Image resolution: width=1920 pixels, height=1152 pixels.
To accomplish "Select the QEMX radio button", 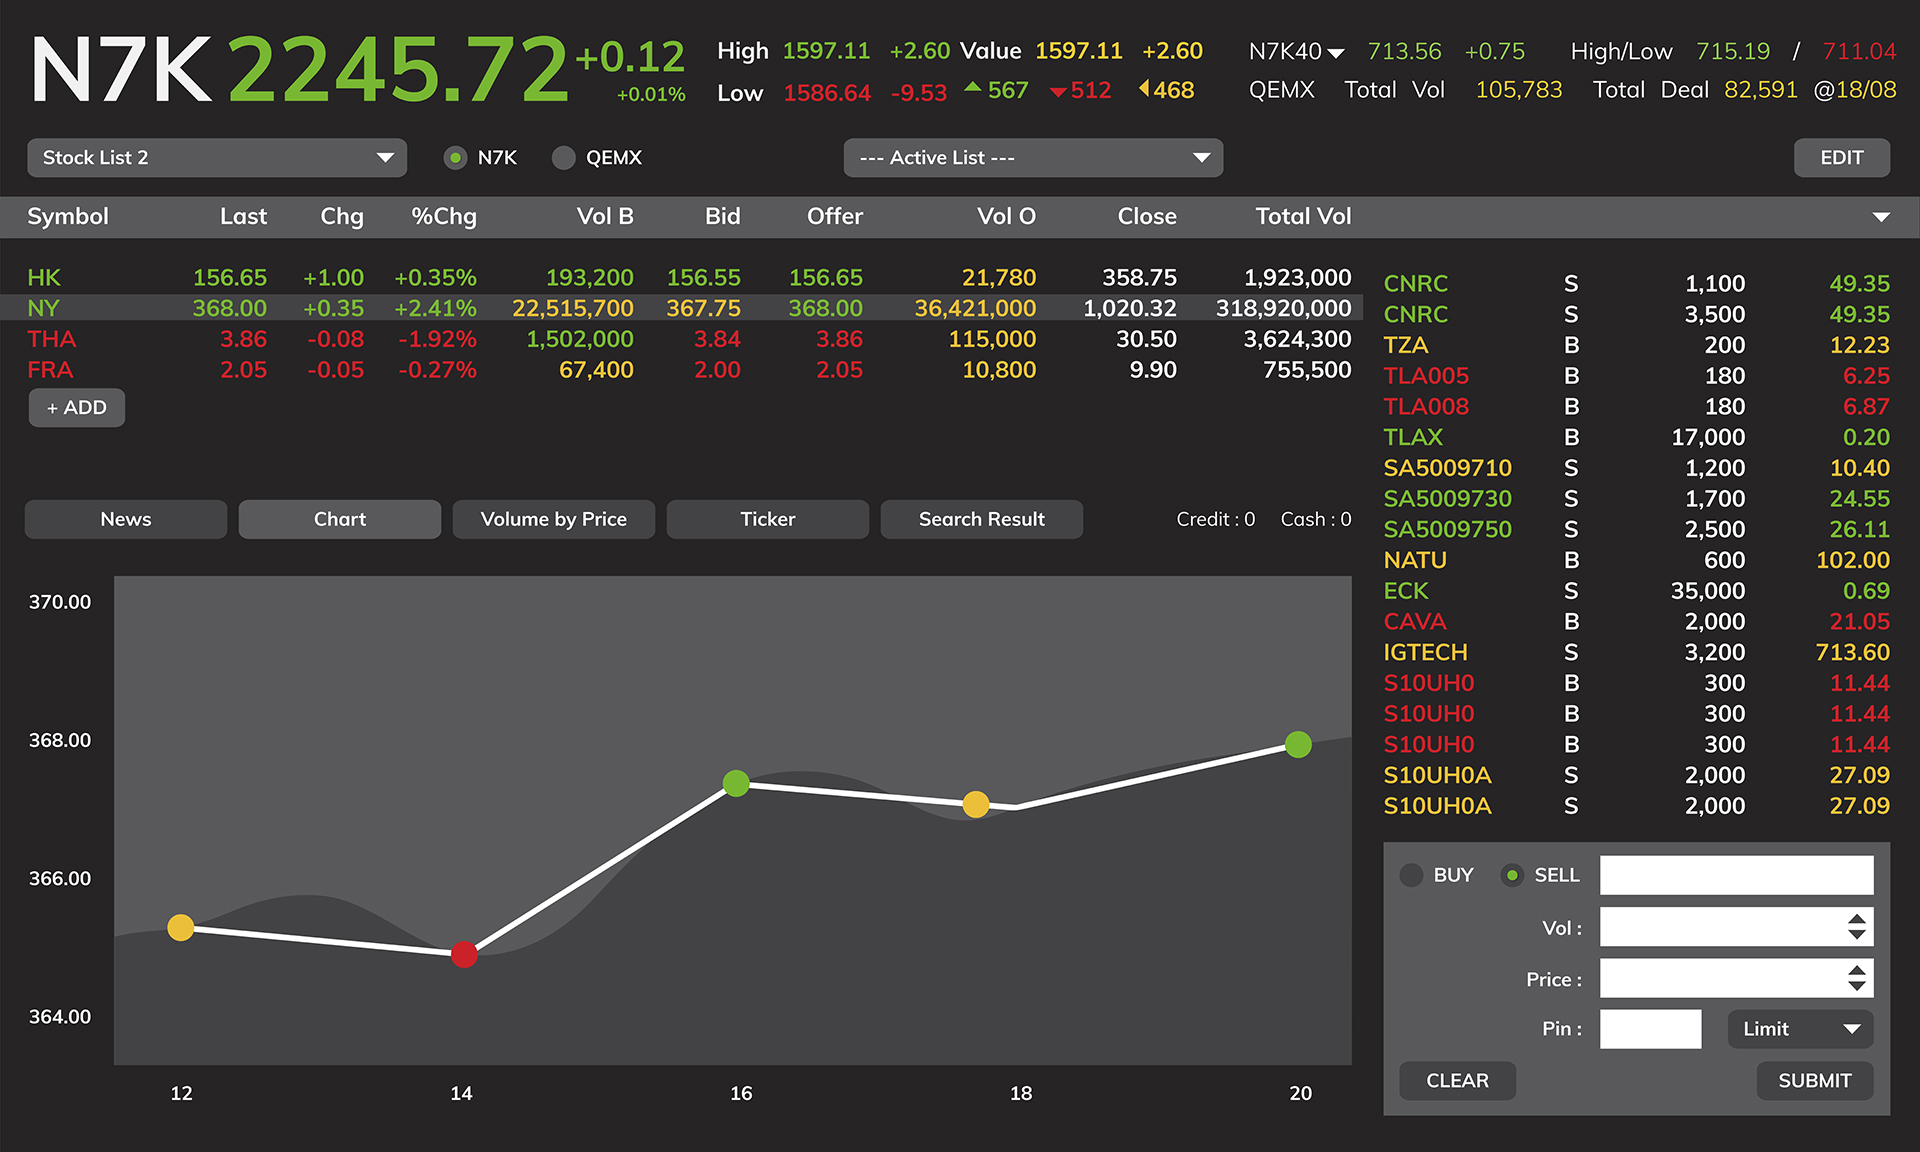I will (x=564, y=158).
